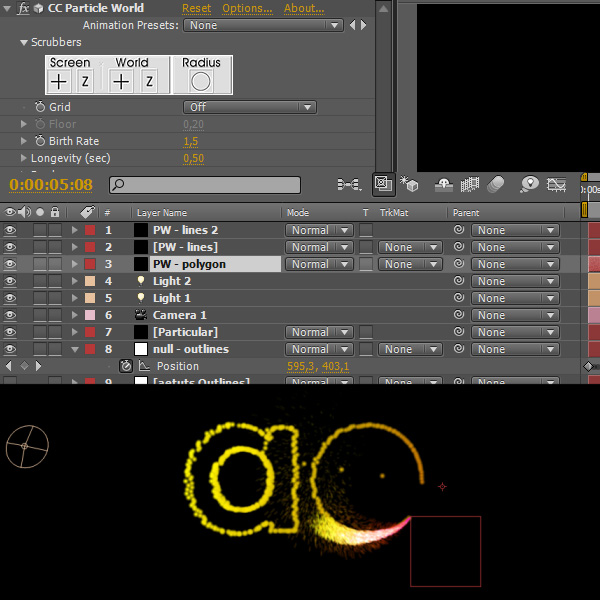
Task: Expand the Longevity (sec) property
Action: [x=24, y=158]
